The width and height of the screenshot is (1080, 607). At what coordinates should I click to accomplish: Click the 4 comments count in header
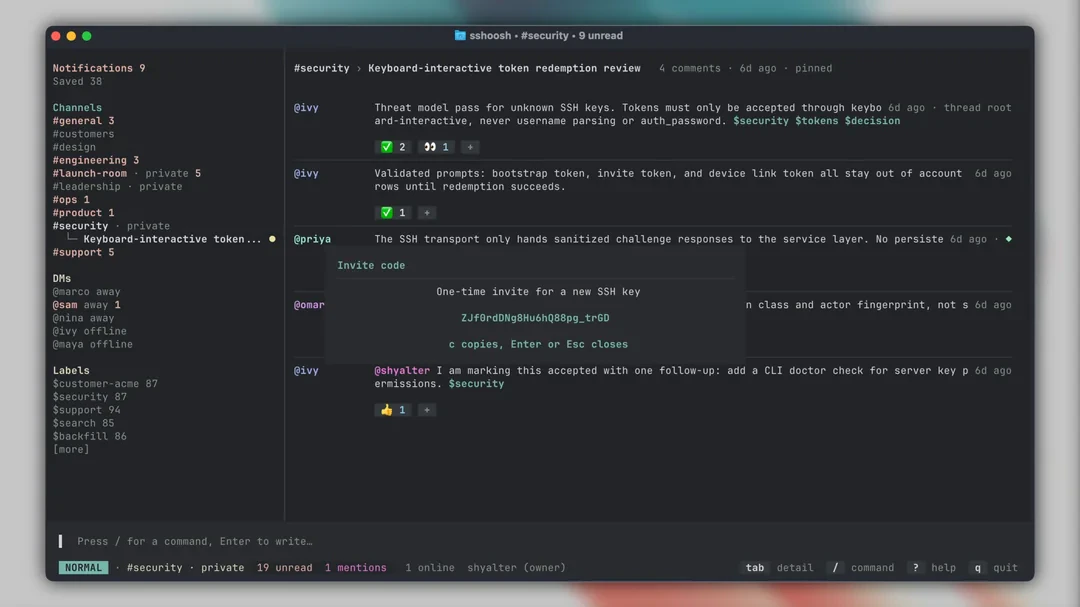pos(689,68)
